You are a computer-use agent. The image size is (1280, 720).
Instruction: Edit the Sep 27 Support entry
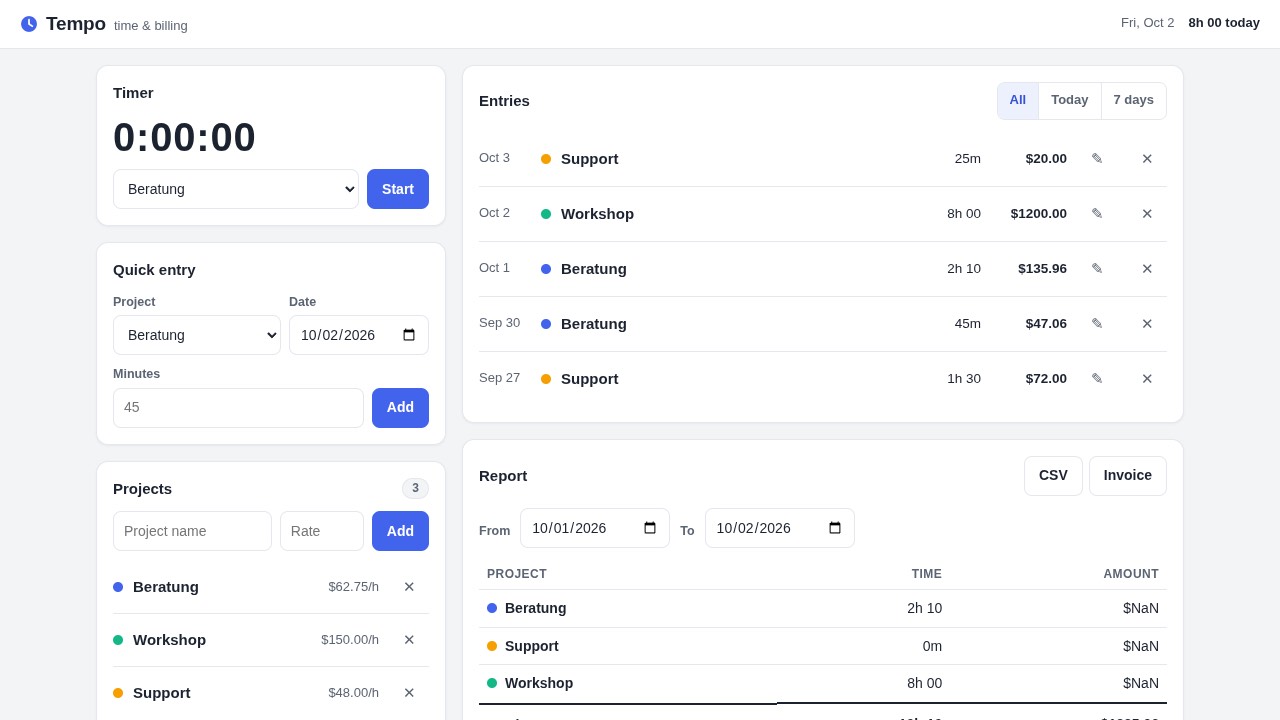(1097, 379)
